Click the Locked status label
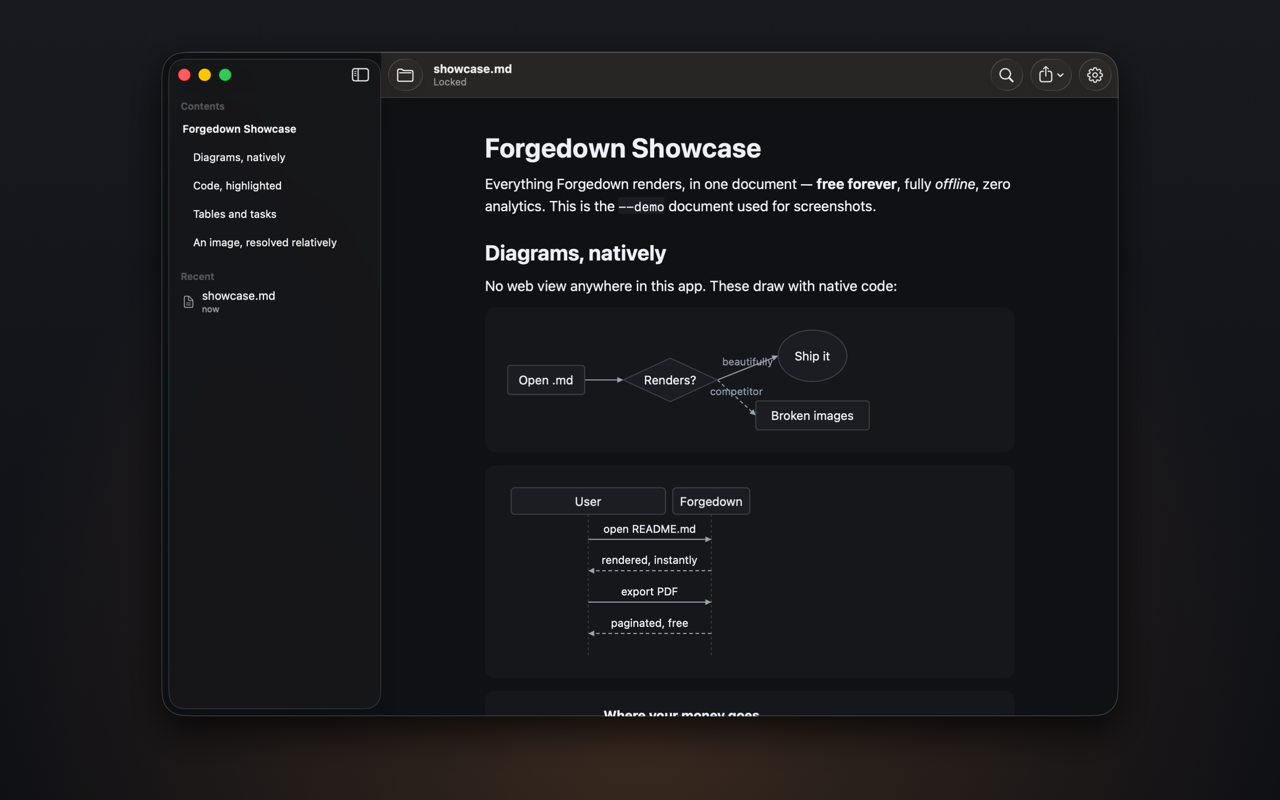 coord(450,82)
